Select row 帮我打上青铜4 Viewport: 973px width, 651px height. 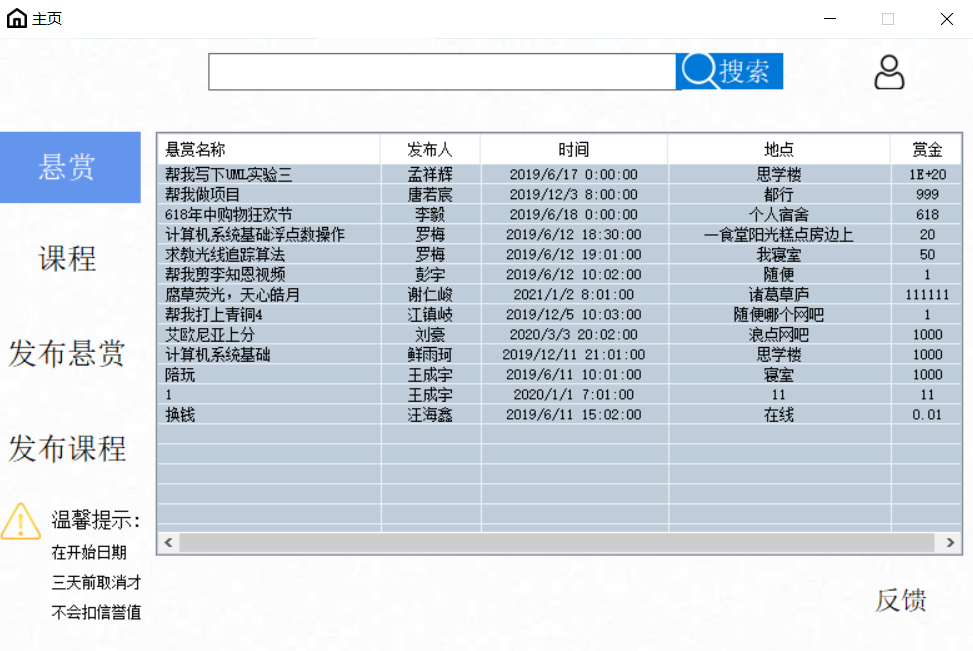559,315
